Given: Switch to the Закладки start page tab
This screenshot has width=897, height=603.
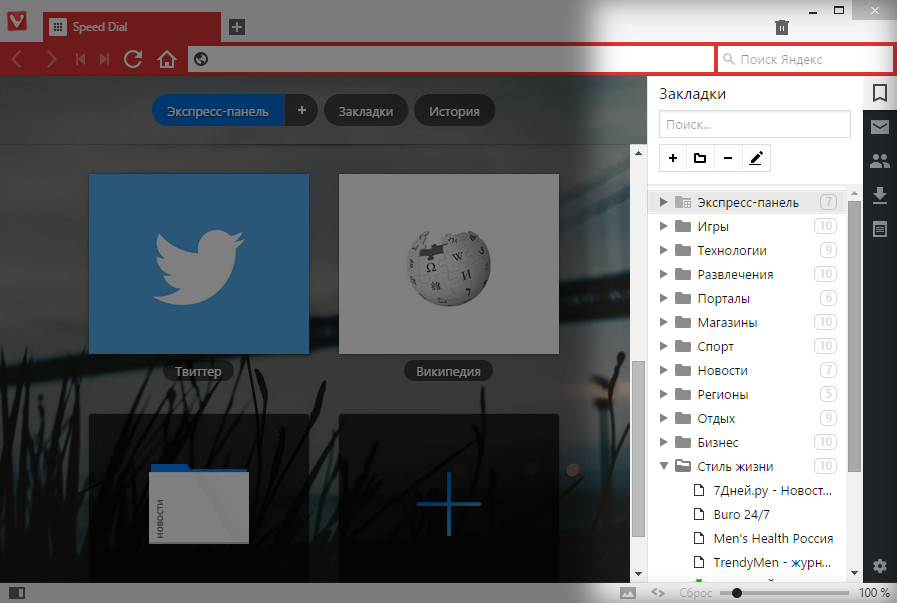Looking at the screenshot, I should (366, 111).
